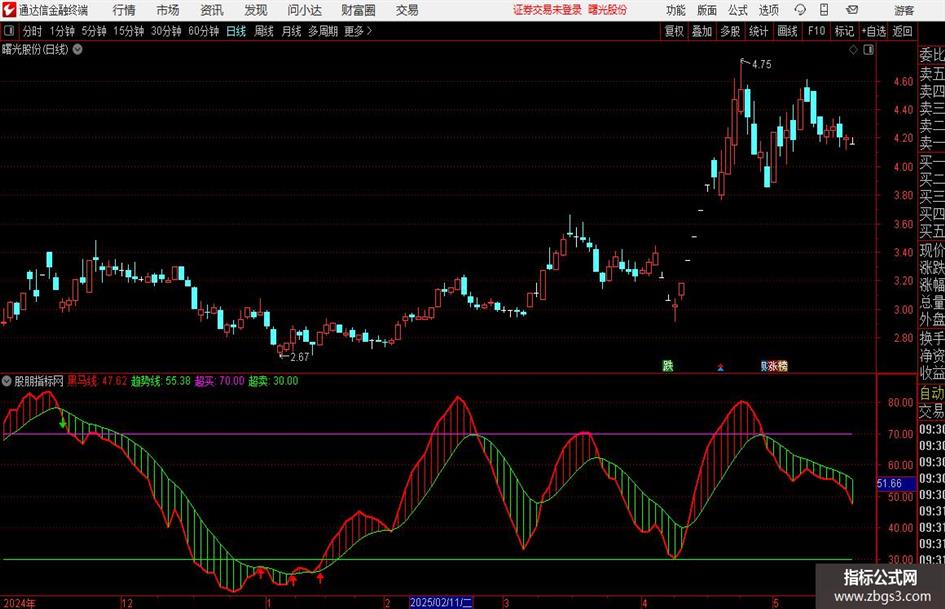Switch to 分时 chart tab
Viewport: 945px width, 609px height.
32,31
